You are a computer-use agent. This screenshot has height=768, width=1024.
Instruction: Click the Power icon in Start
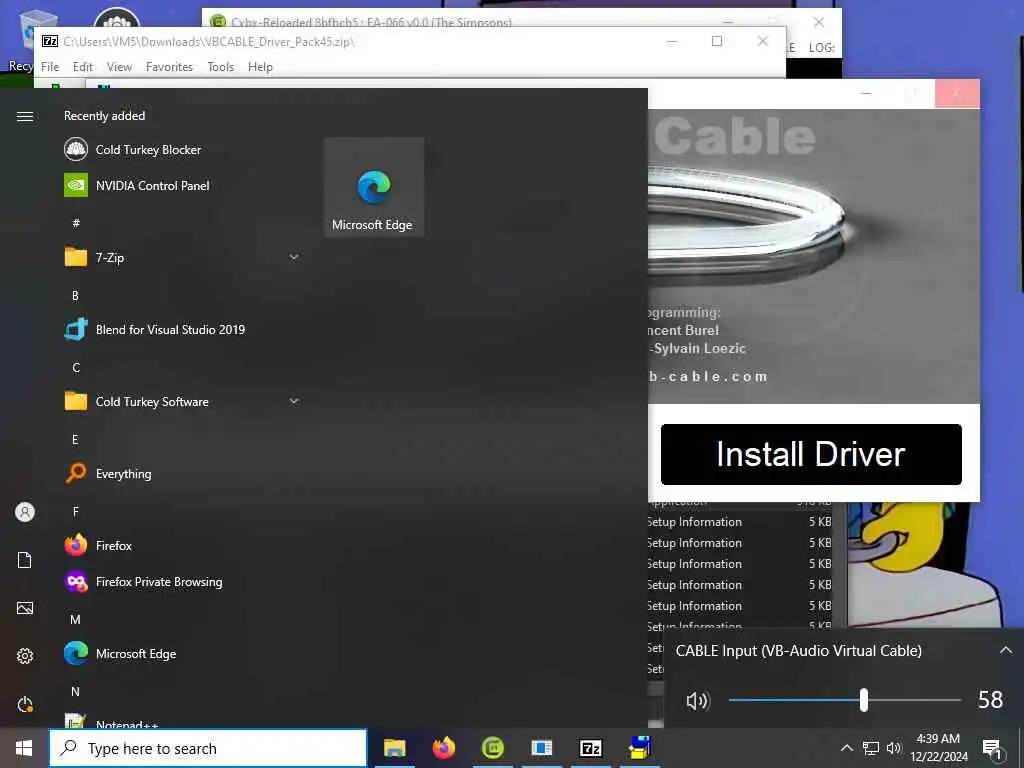pos(25,704)
